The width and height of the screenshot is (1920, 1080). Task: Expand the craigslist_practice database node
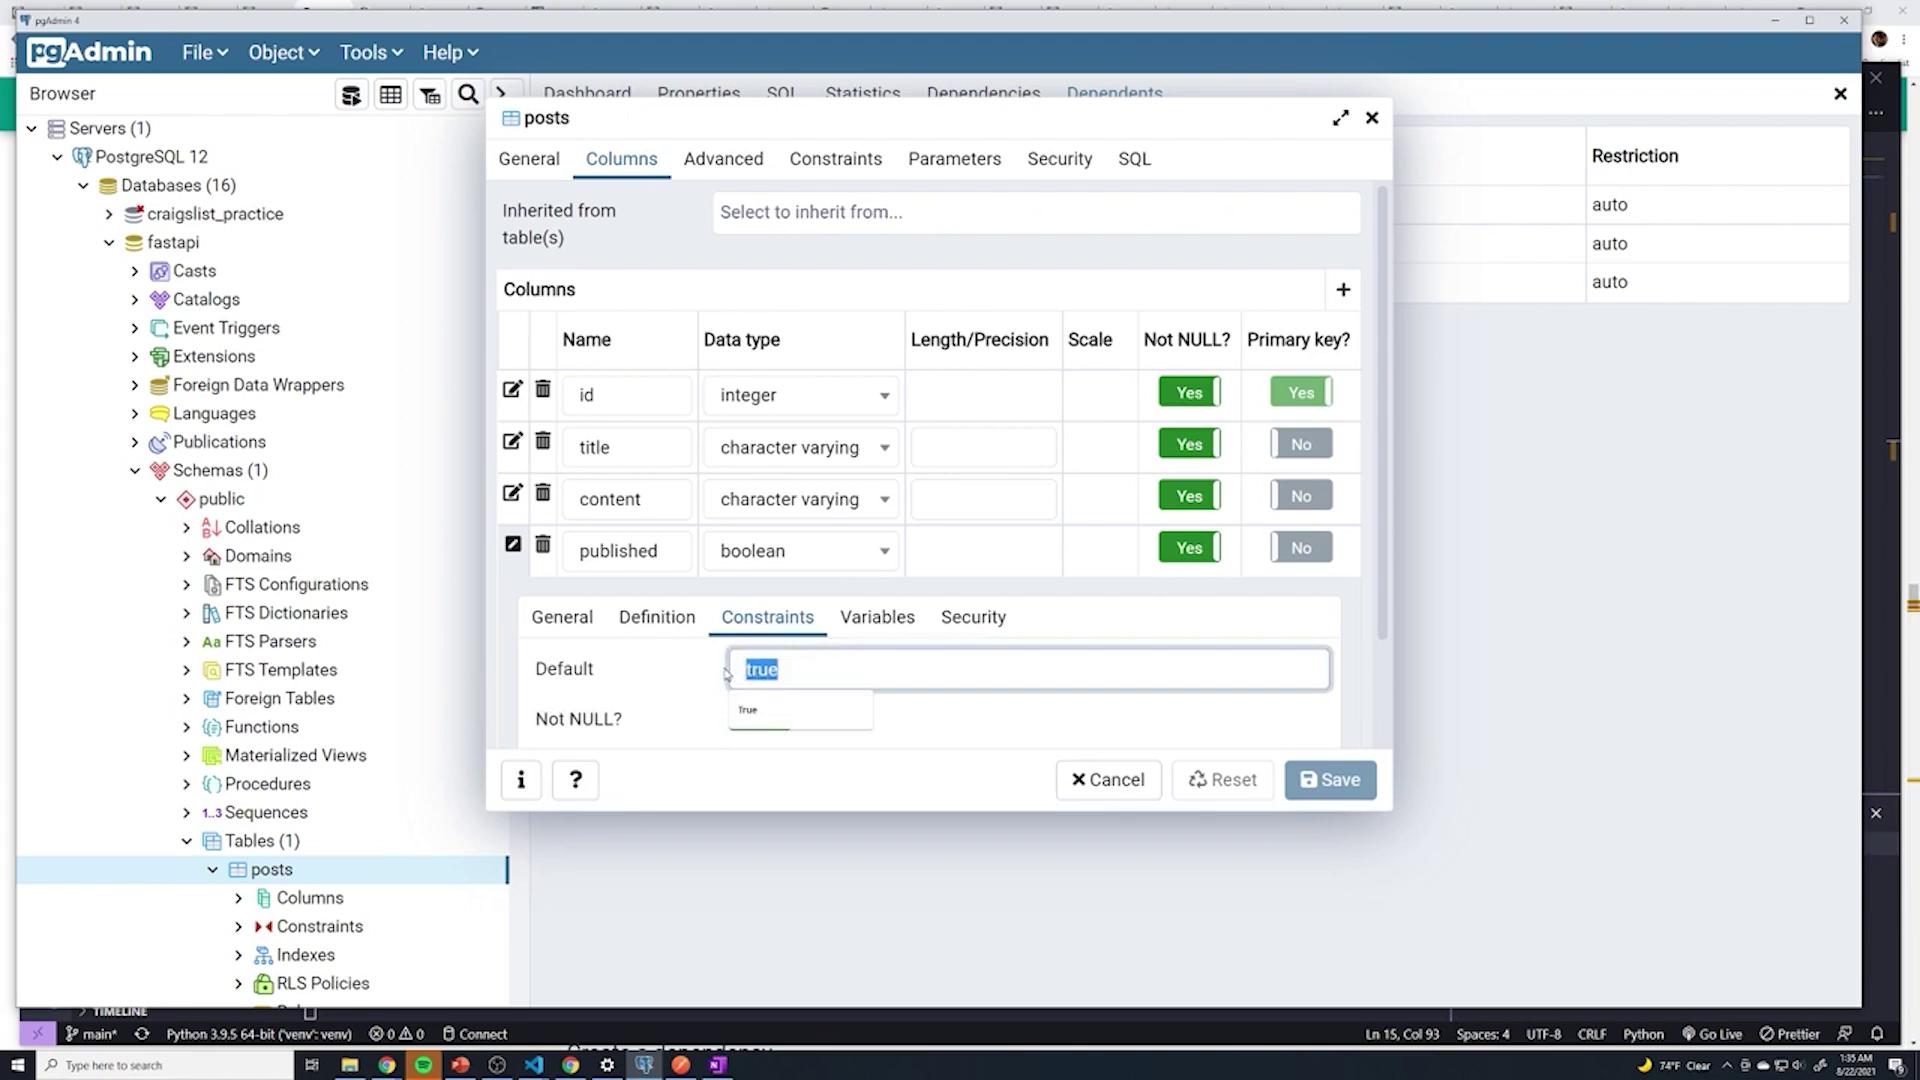(x=109, y=214)
